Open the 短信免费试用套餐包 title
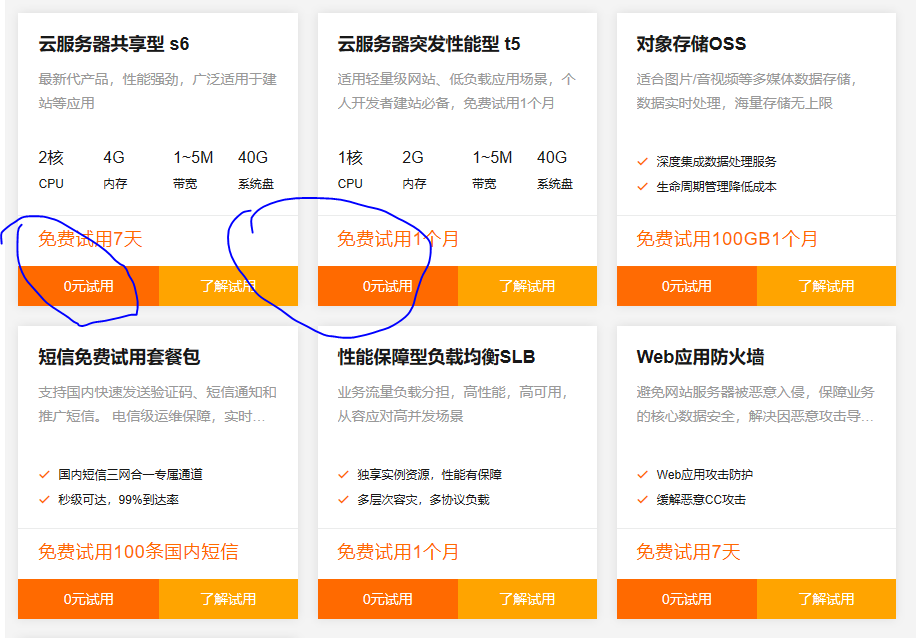 (x=119, y=356)
